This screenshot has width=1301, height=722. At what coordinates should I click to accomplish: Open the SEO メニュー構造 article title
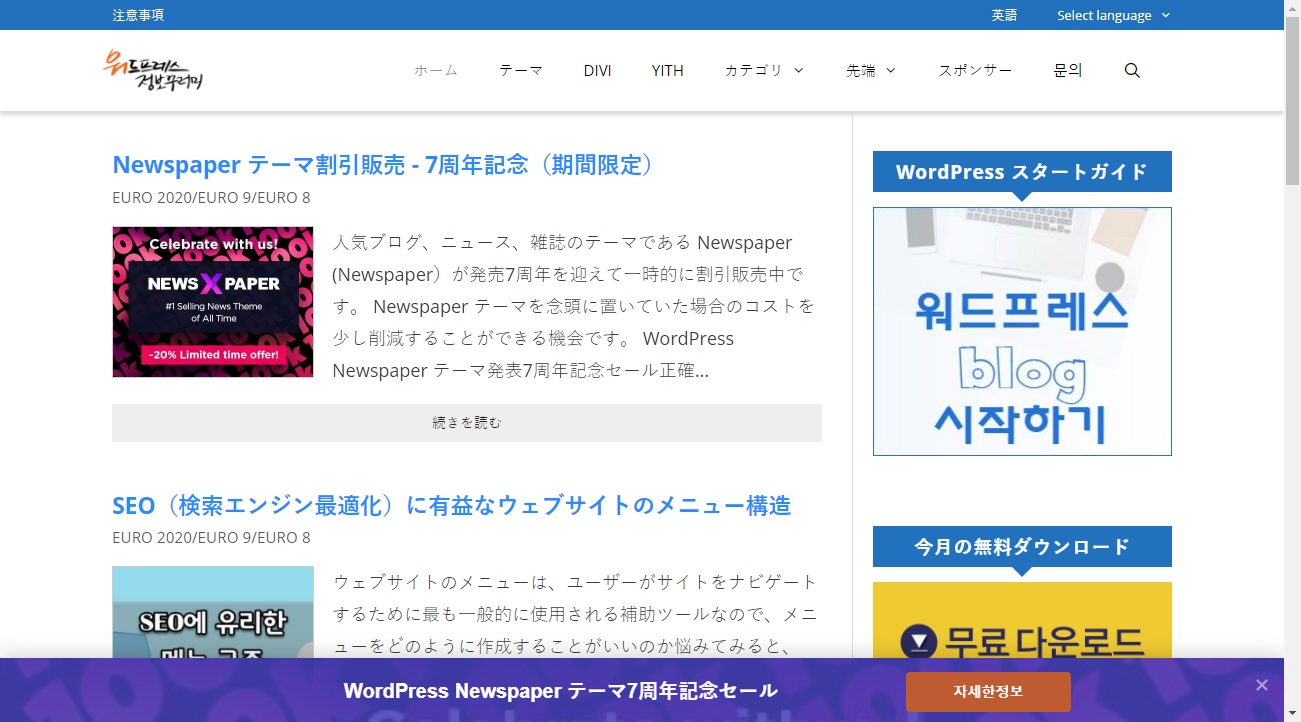pyautogui.click(x=452, y=505)
